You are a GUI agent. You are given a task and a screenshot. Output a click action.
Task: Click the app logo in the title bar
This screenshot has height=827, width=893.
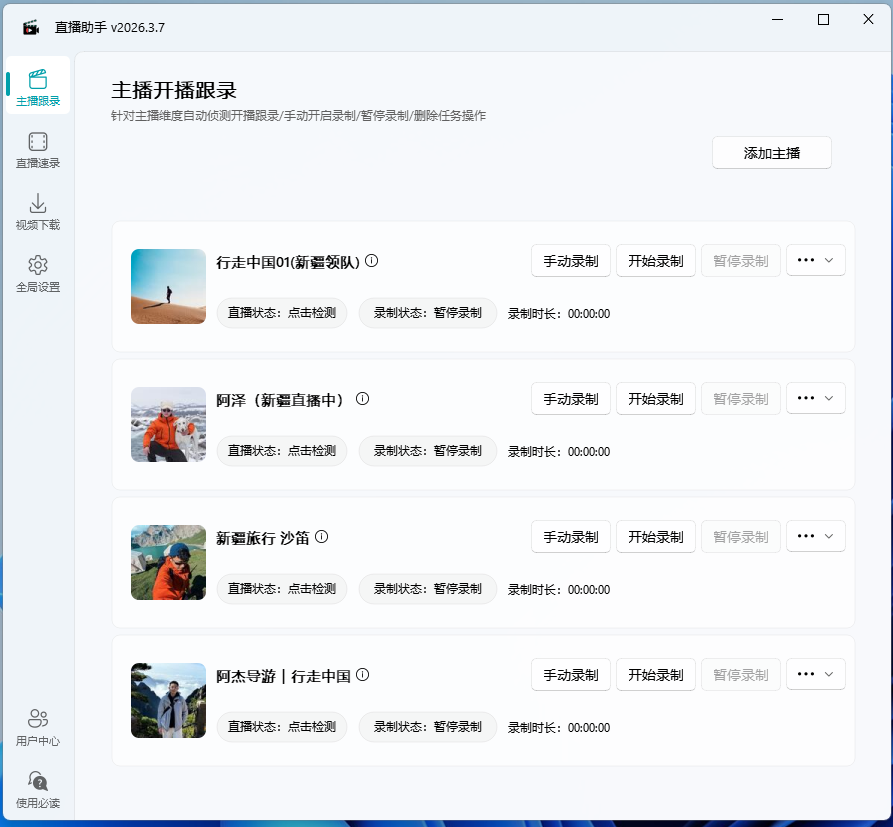click(30, 27)
